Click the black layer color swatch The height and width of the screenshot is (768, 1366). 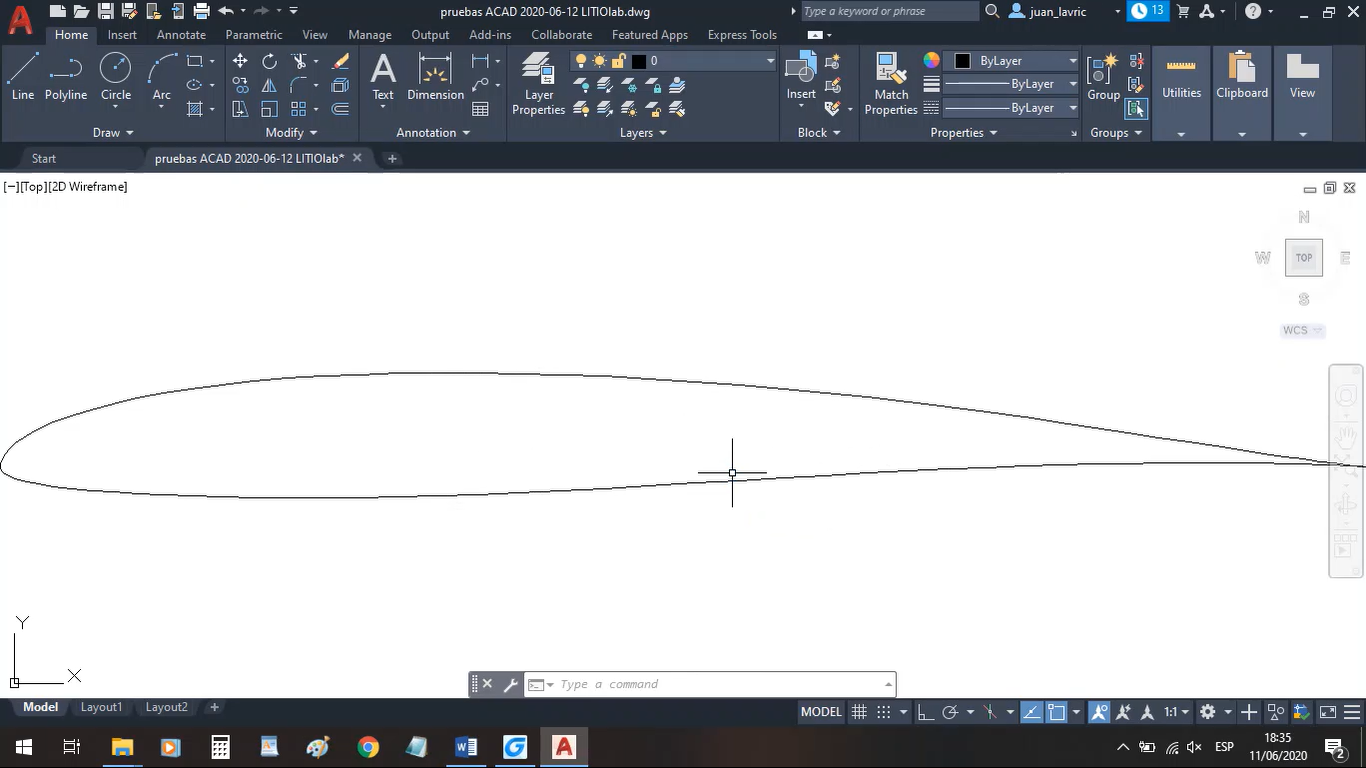click(639, 61)
